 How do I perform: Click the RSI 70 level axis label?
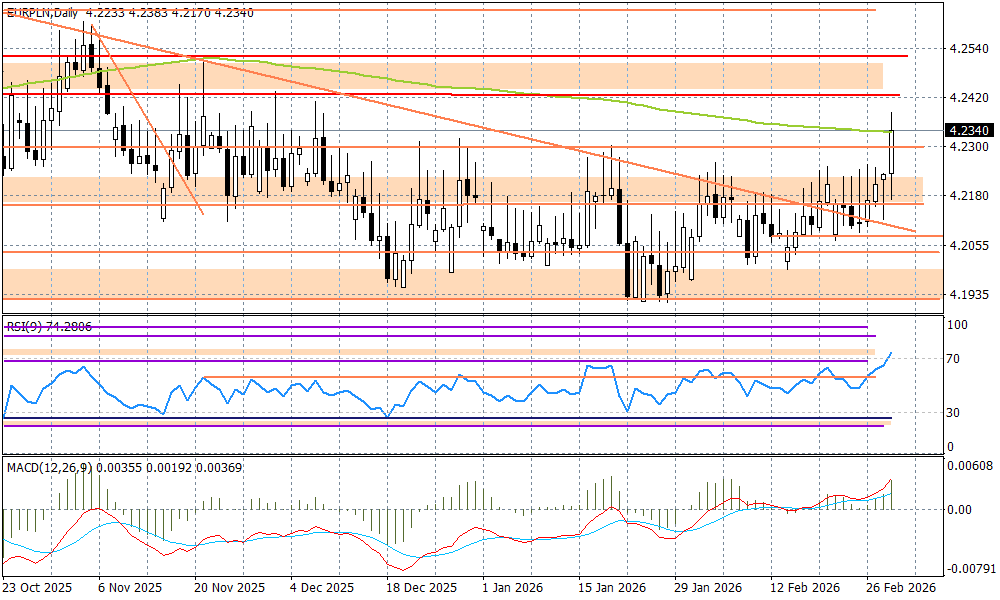coord(955,358)
